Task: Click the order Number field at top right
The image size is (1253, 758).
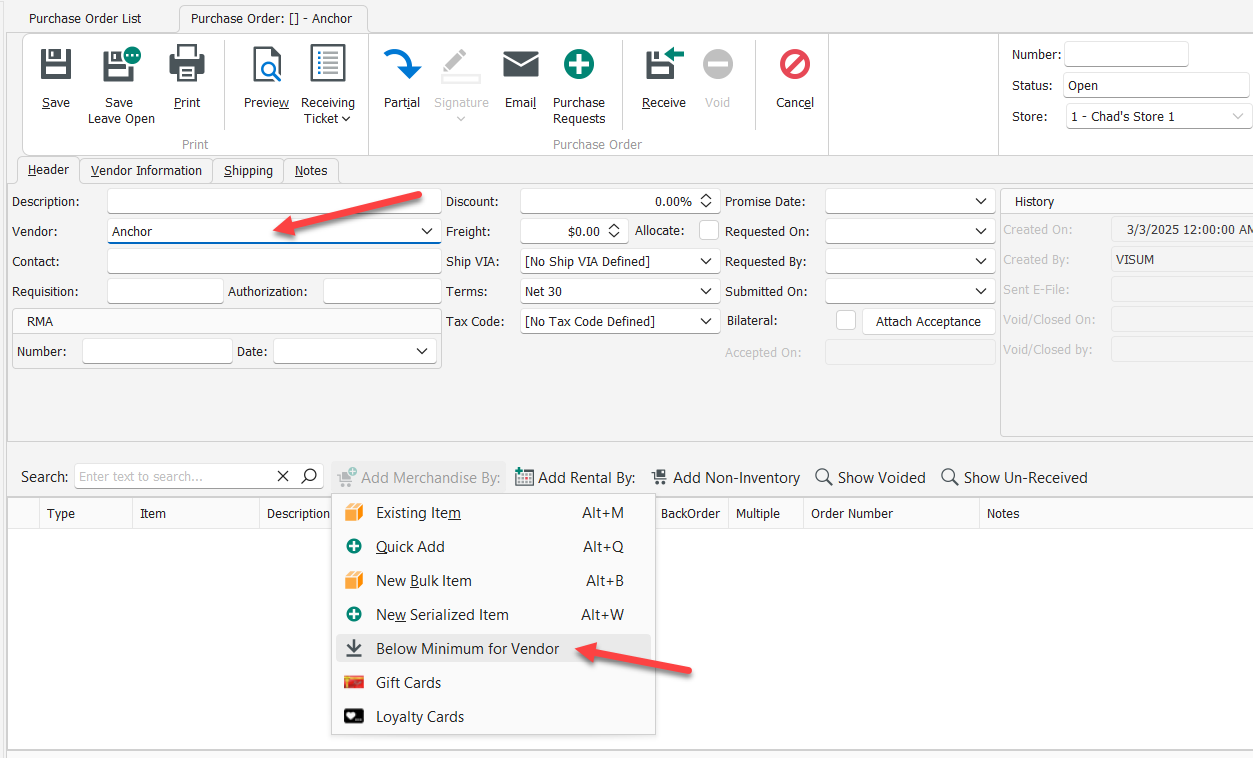Action: click(x=1126, y=54)
